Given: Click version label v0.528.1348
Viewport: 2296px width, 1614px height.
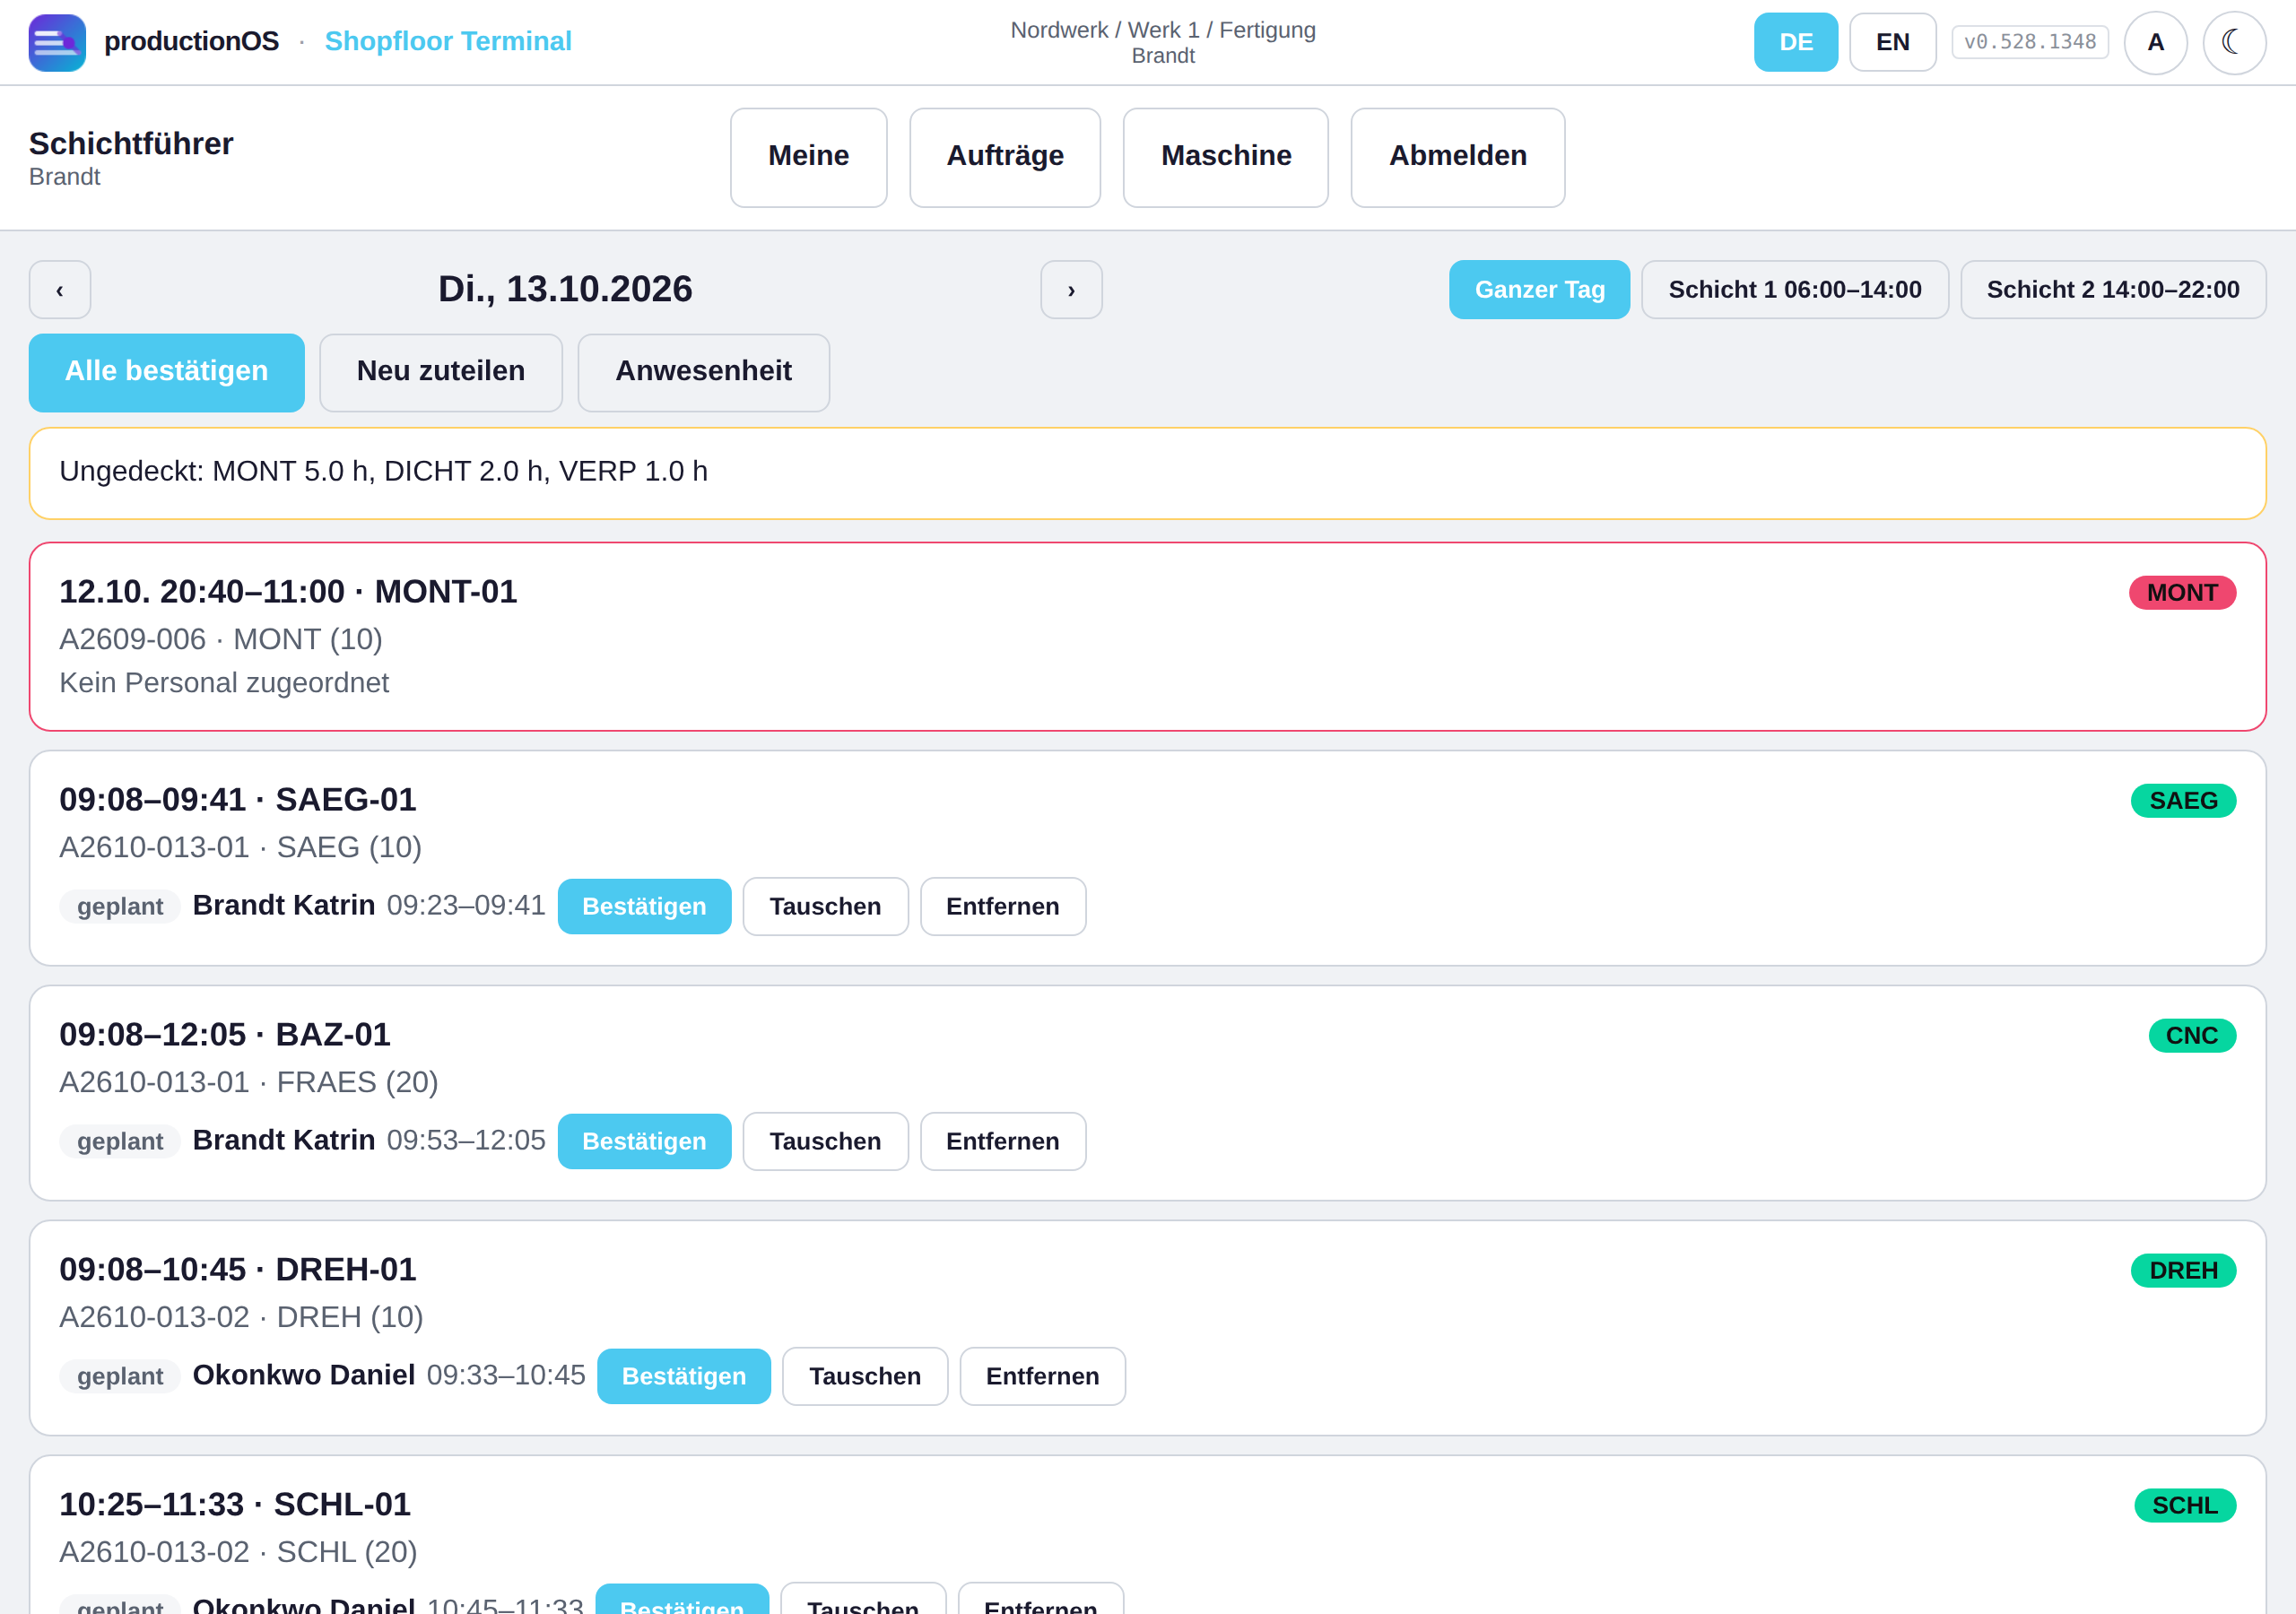Looking at the screenshot, I should click(x=2030, y=42).
